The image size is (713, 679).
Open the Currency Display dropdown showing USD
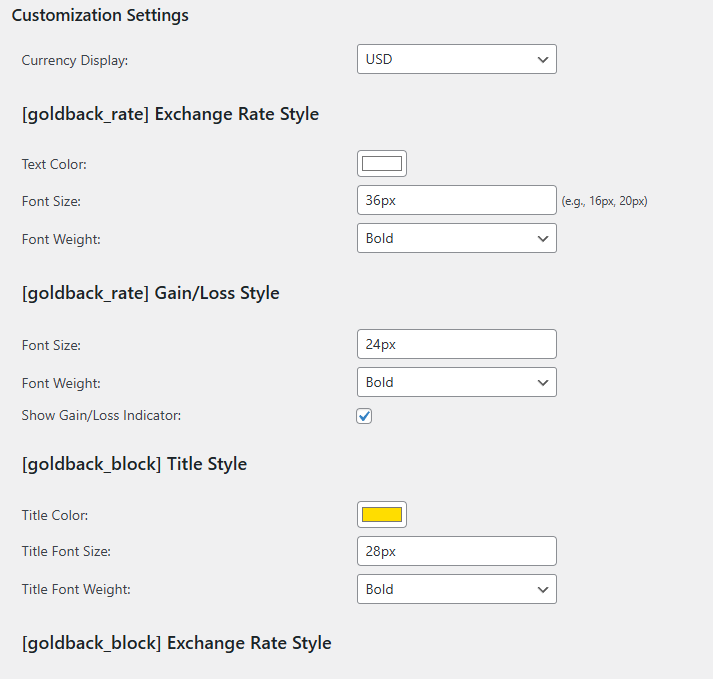coord(456,59)
